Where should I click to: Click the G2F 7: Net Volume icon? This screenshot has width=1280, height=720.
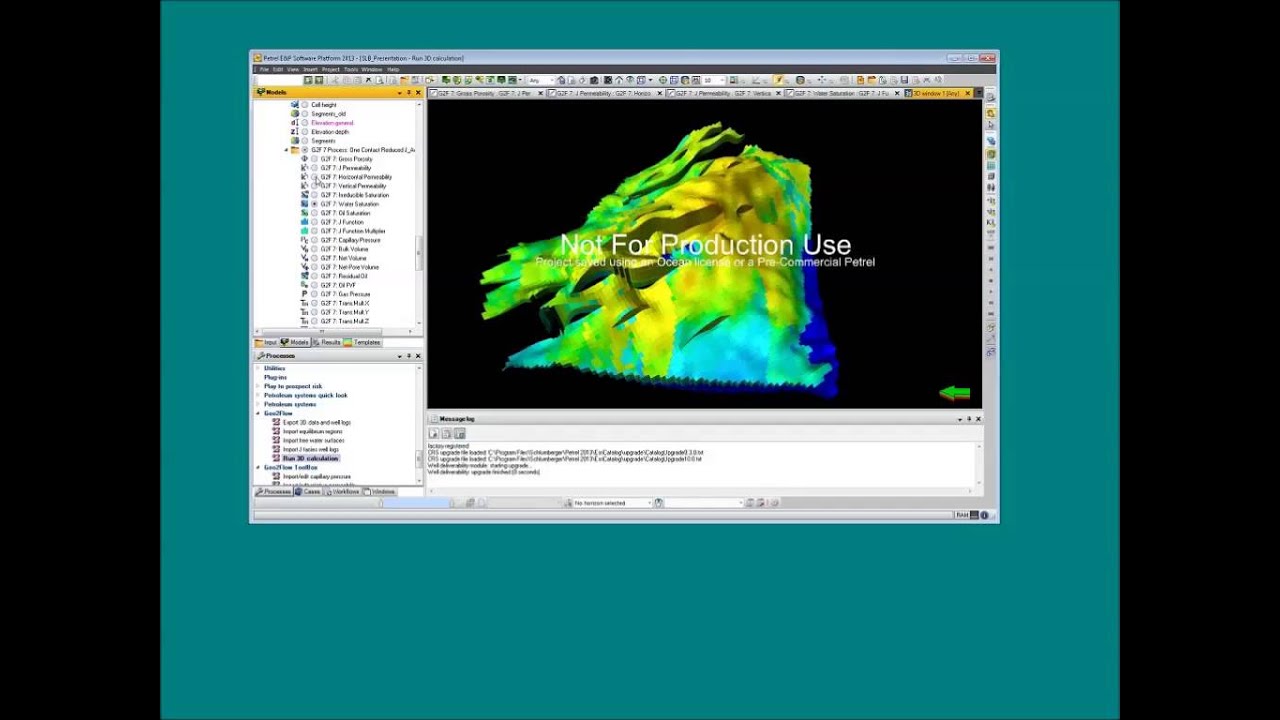[305, 258]
